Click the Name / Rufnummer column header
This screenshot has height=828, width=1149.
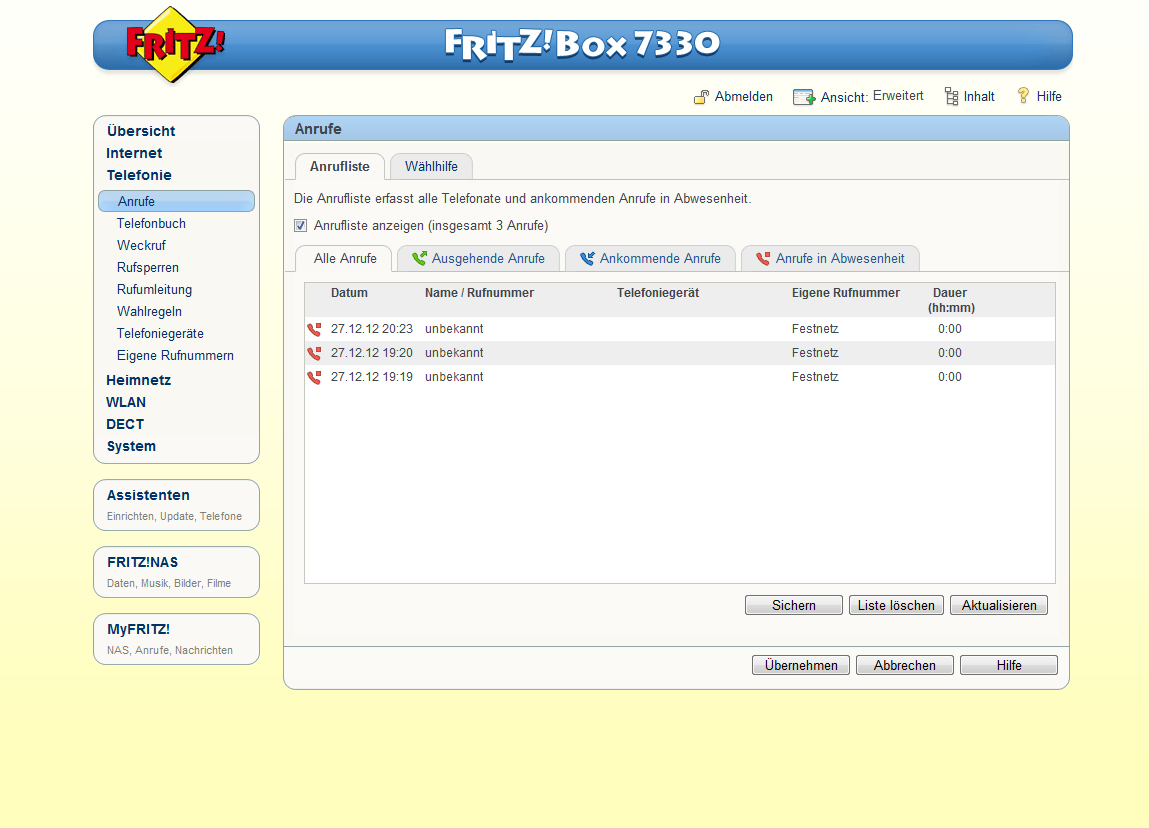[x=479, y=293]
